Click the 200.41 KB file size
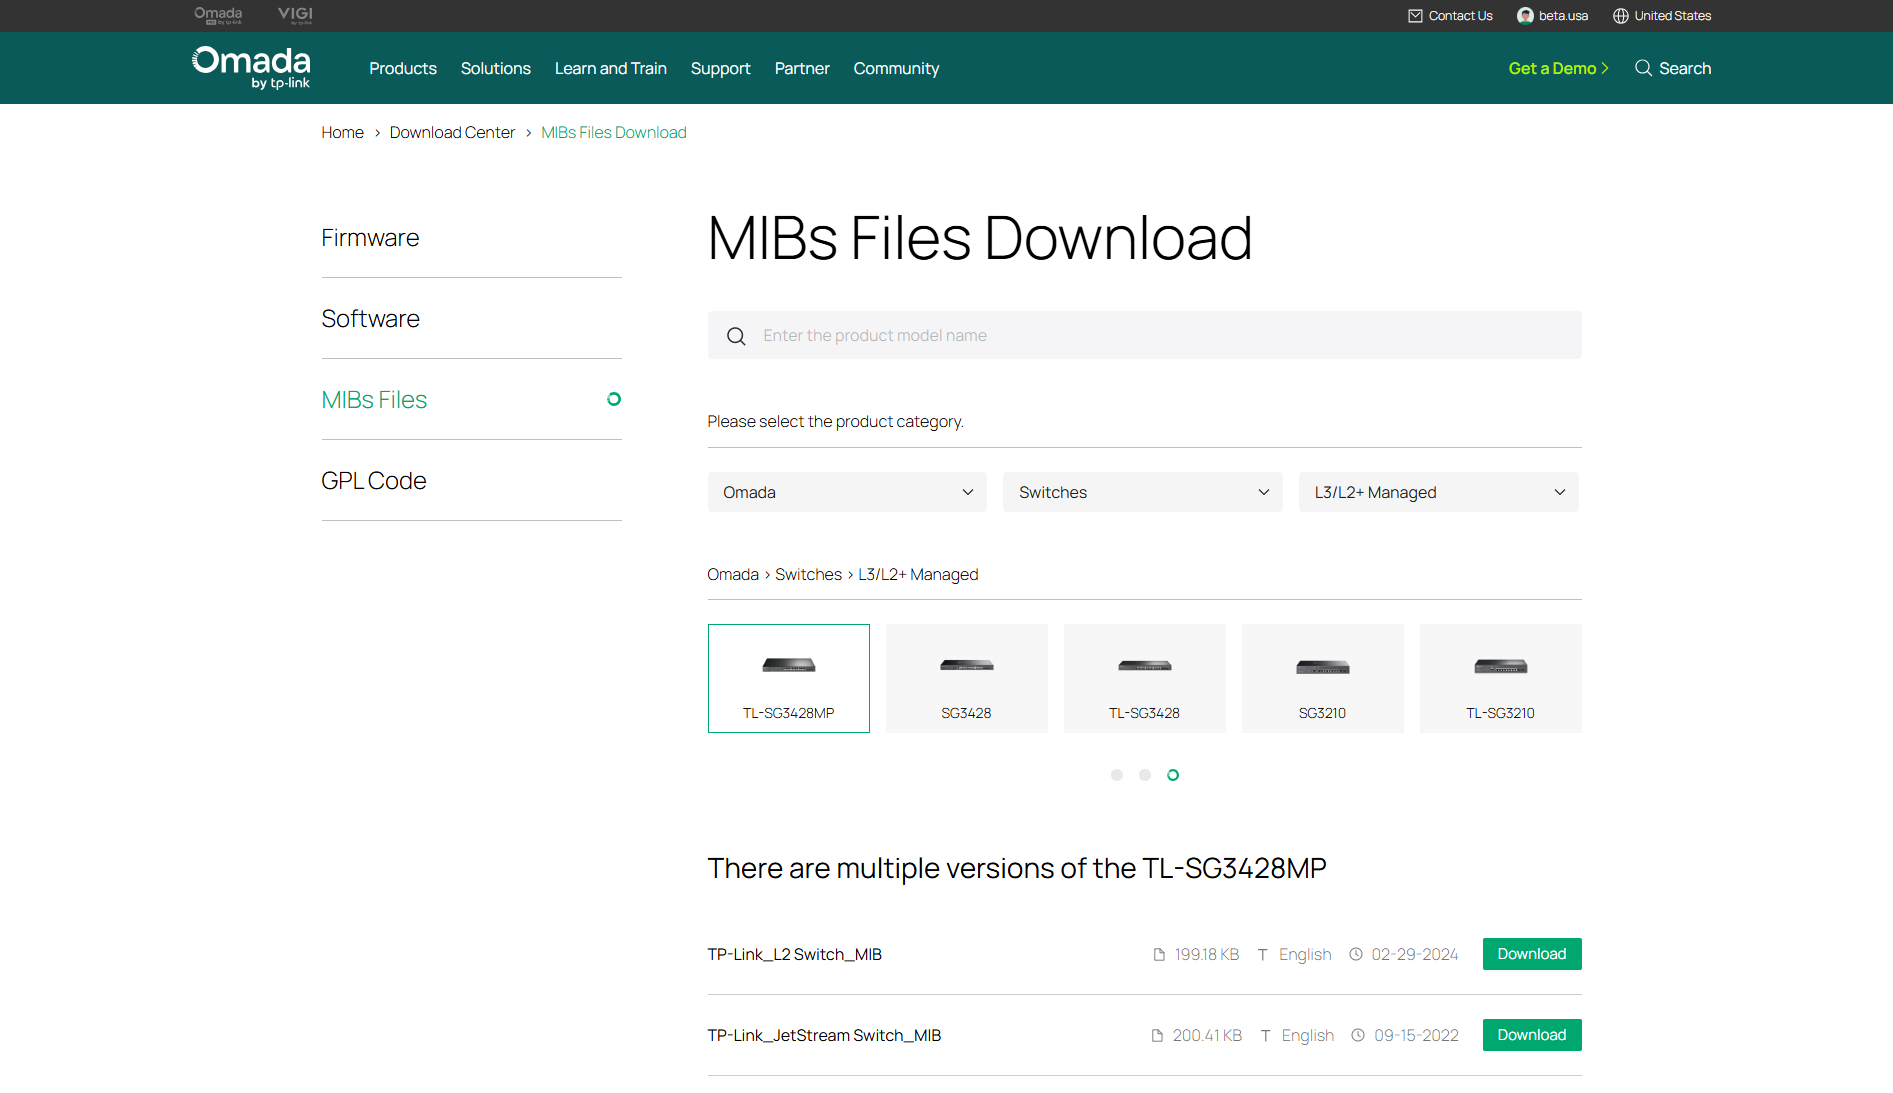This screenshot has height=1093, width=1893. pos(1207,1035)
